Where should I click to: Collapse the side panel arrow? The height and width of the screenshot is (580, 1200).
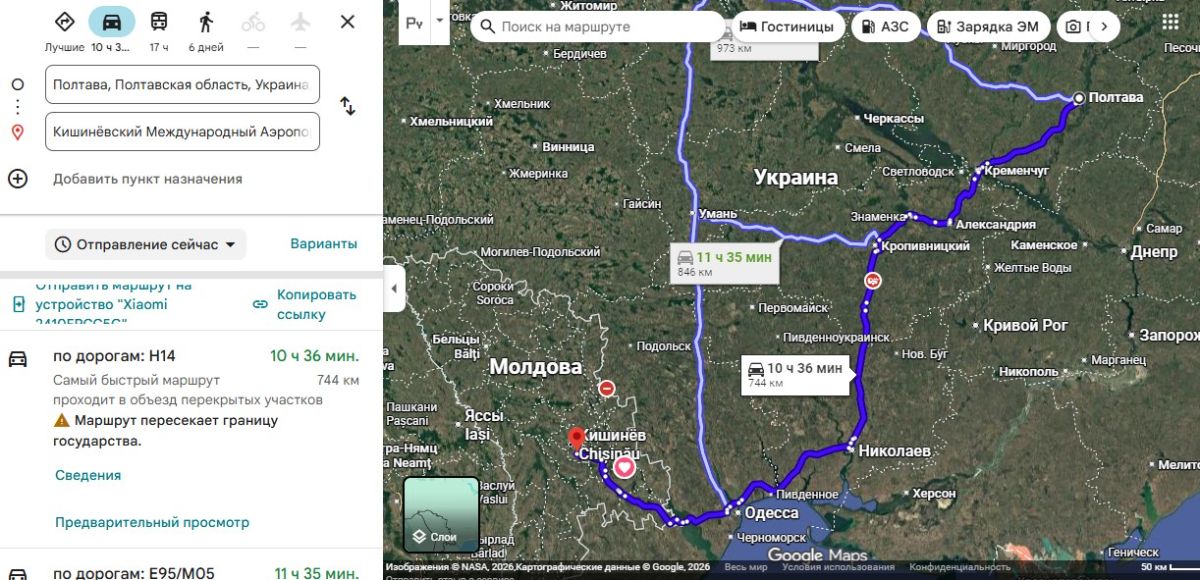pos(393,289)
